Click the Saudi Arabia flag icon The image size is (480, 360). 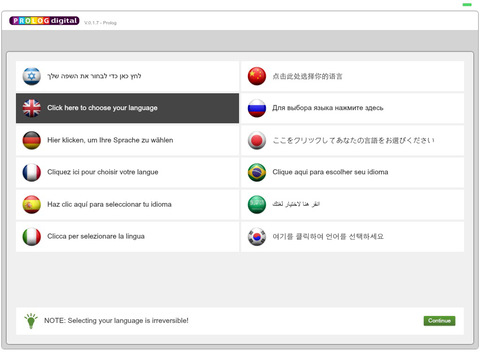257,204
